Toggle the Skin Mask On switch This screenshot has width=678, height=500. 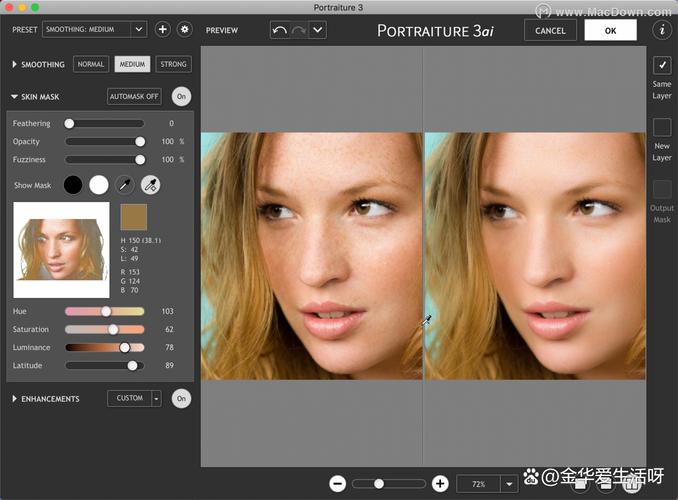click(x=181, y=96)
